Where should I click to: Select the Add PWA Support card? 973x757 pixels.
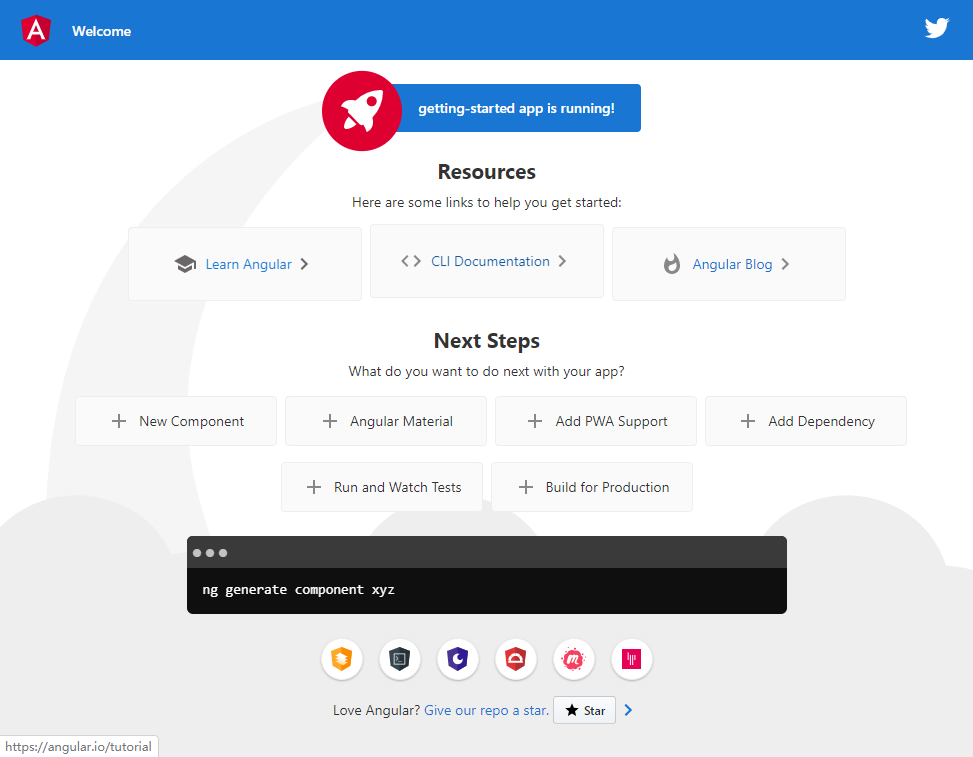(x=596, y=421)
